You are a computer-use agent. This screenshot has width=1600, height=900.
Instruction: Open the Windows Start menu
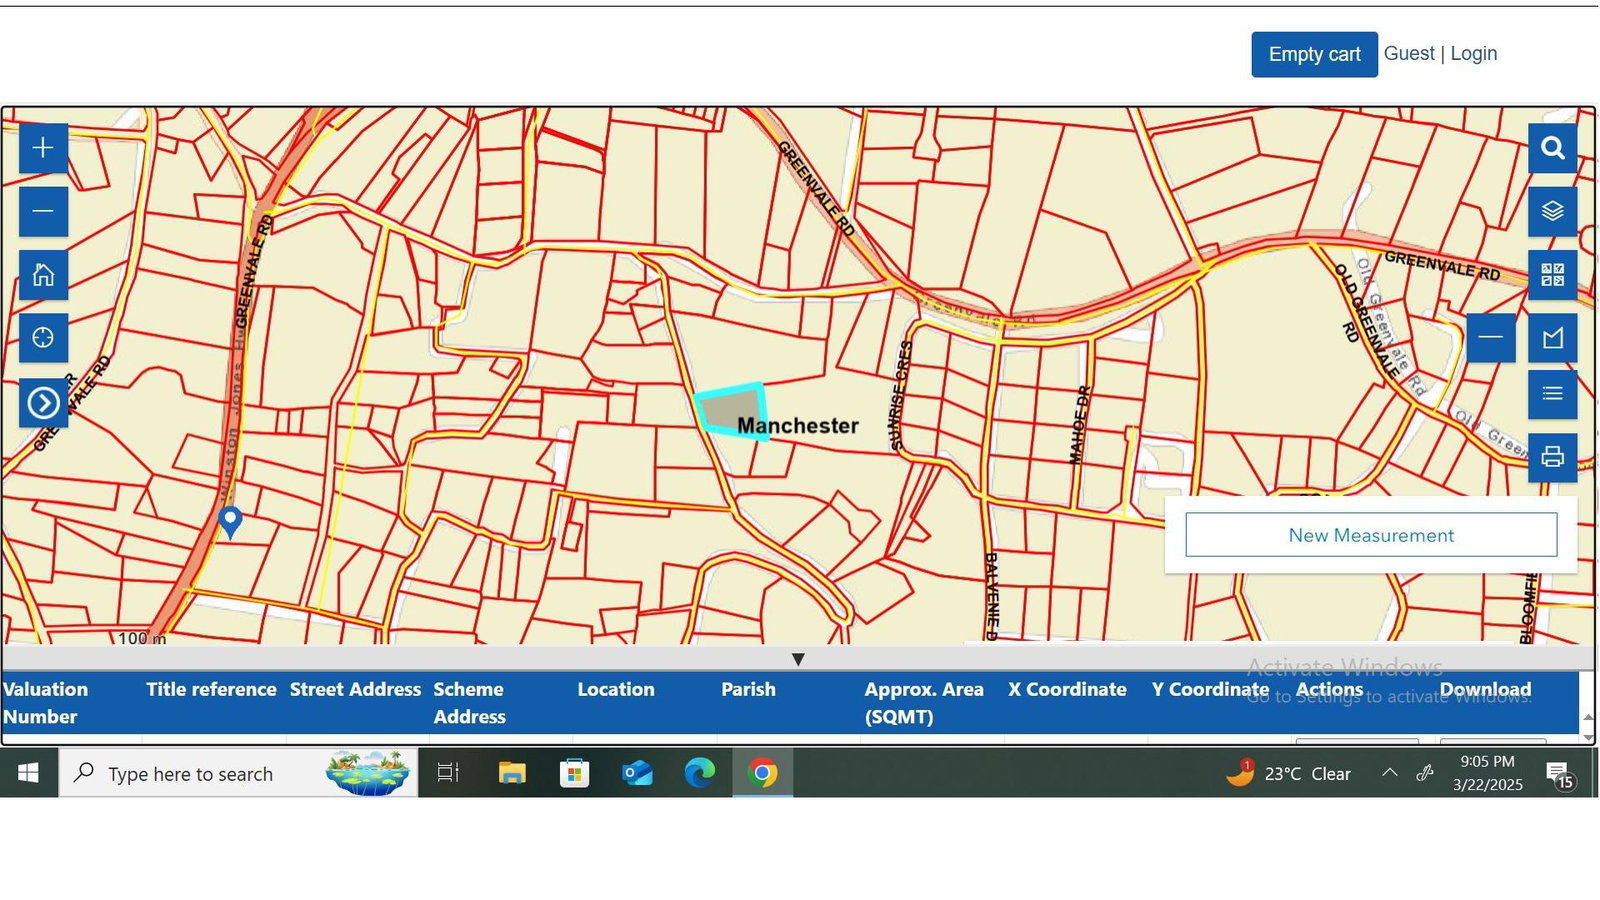click(x=28, y=773)
